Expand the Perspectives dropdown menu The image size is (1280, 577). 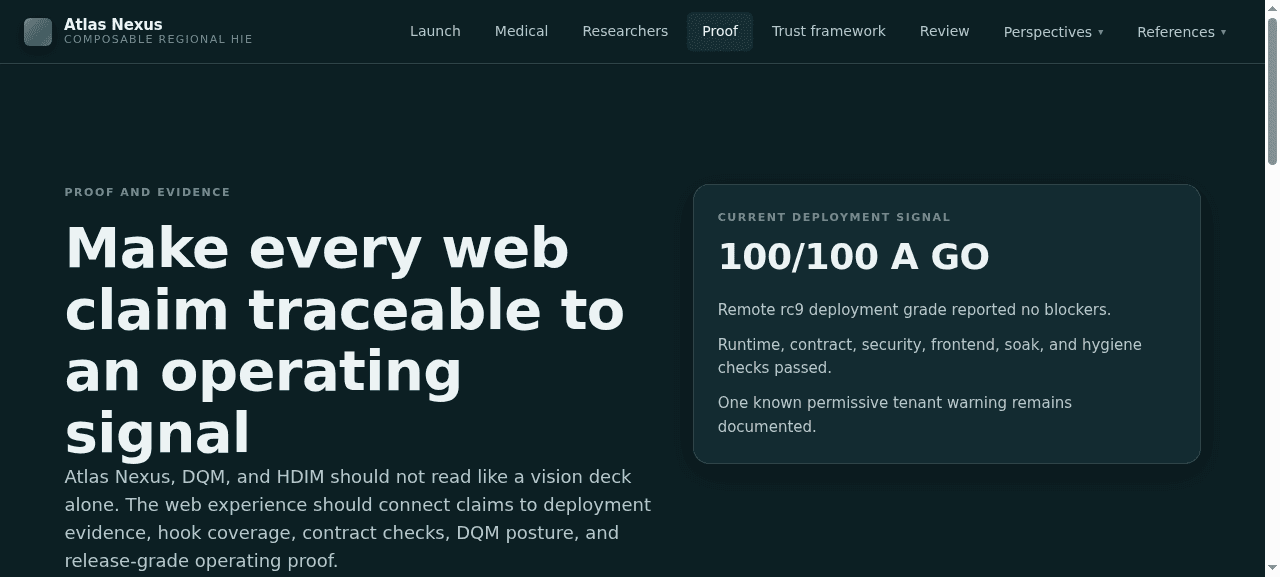pos(1047,32)
